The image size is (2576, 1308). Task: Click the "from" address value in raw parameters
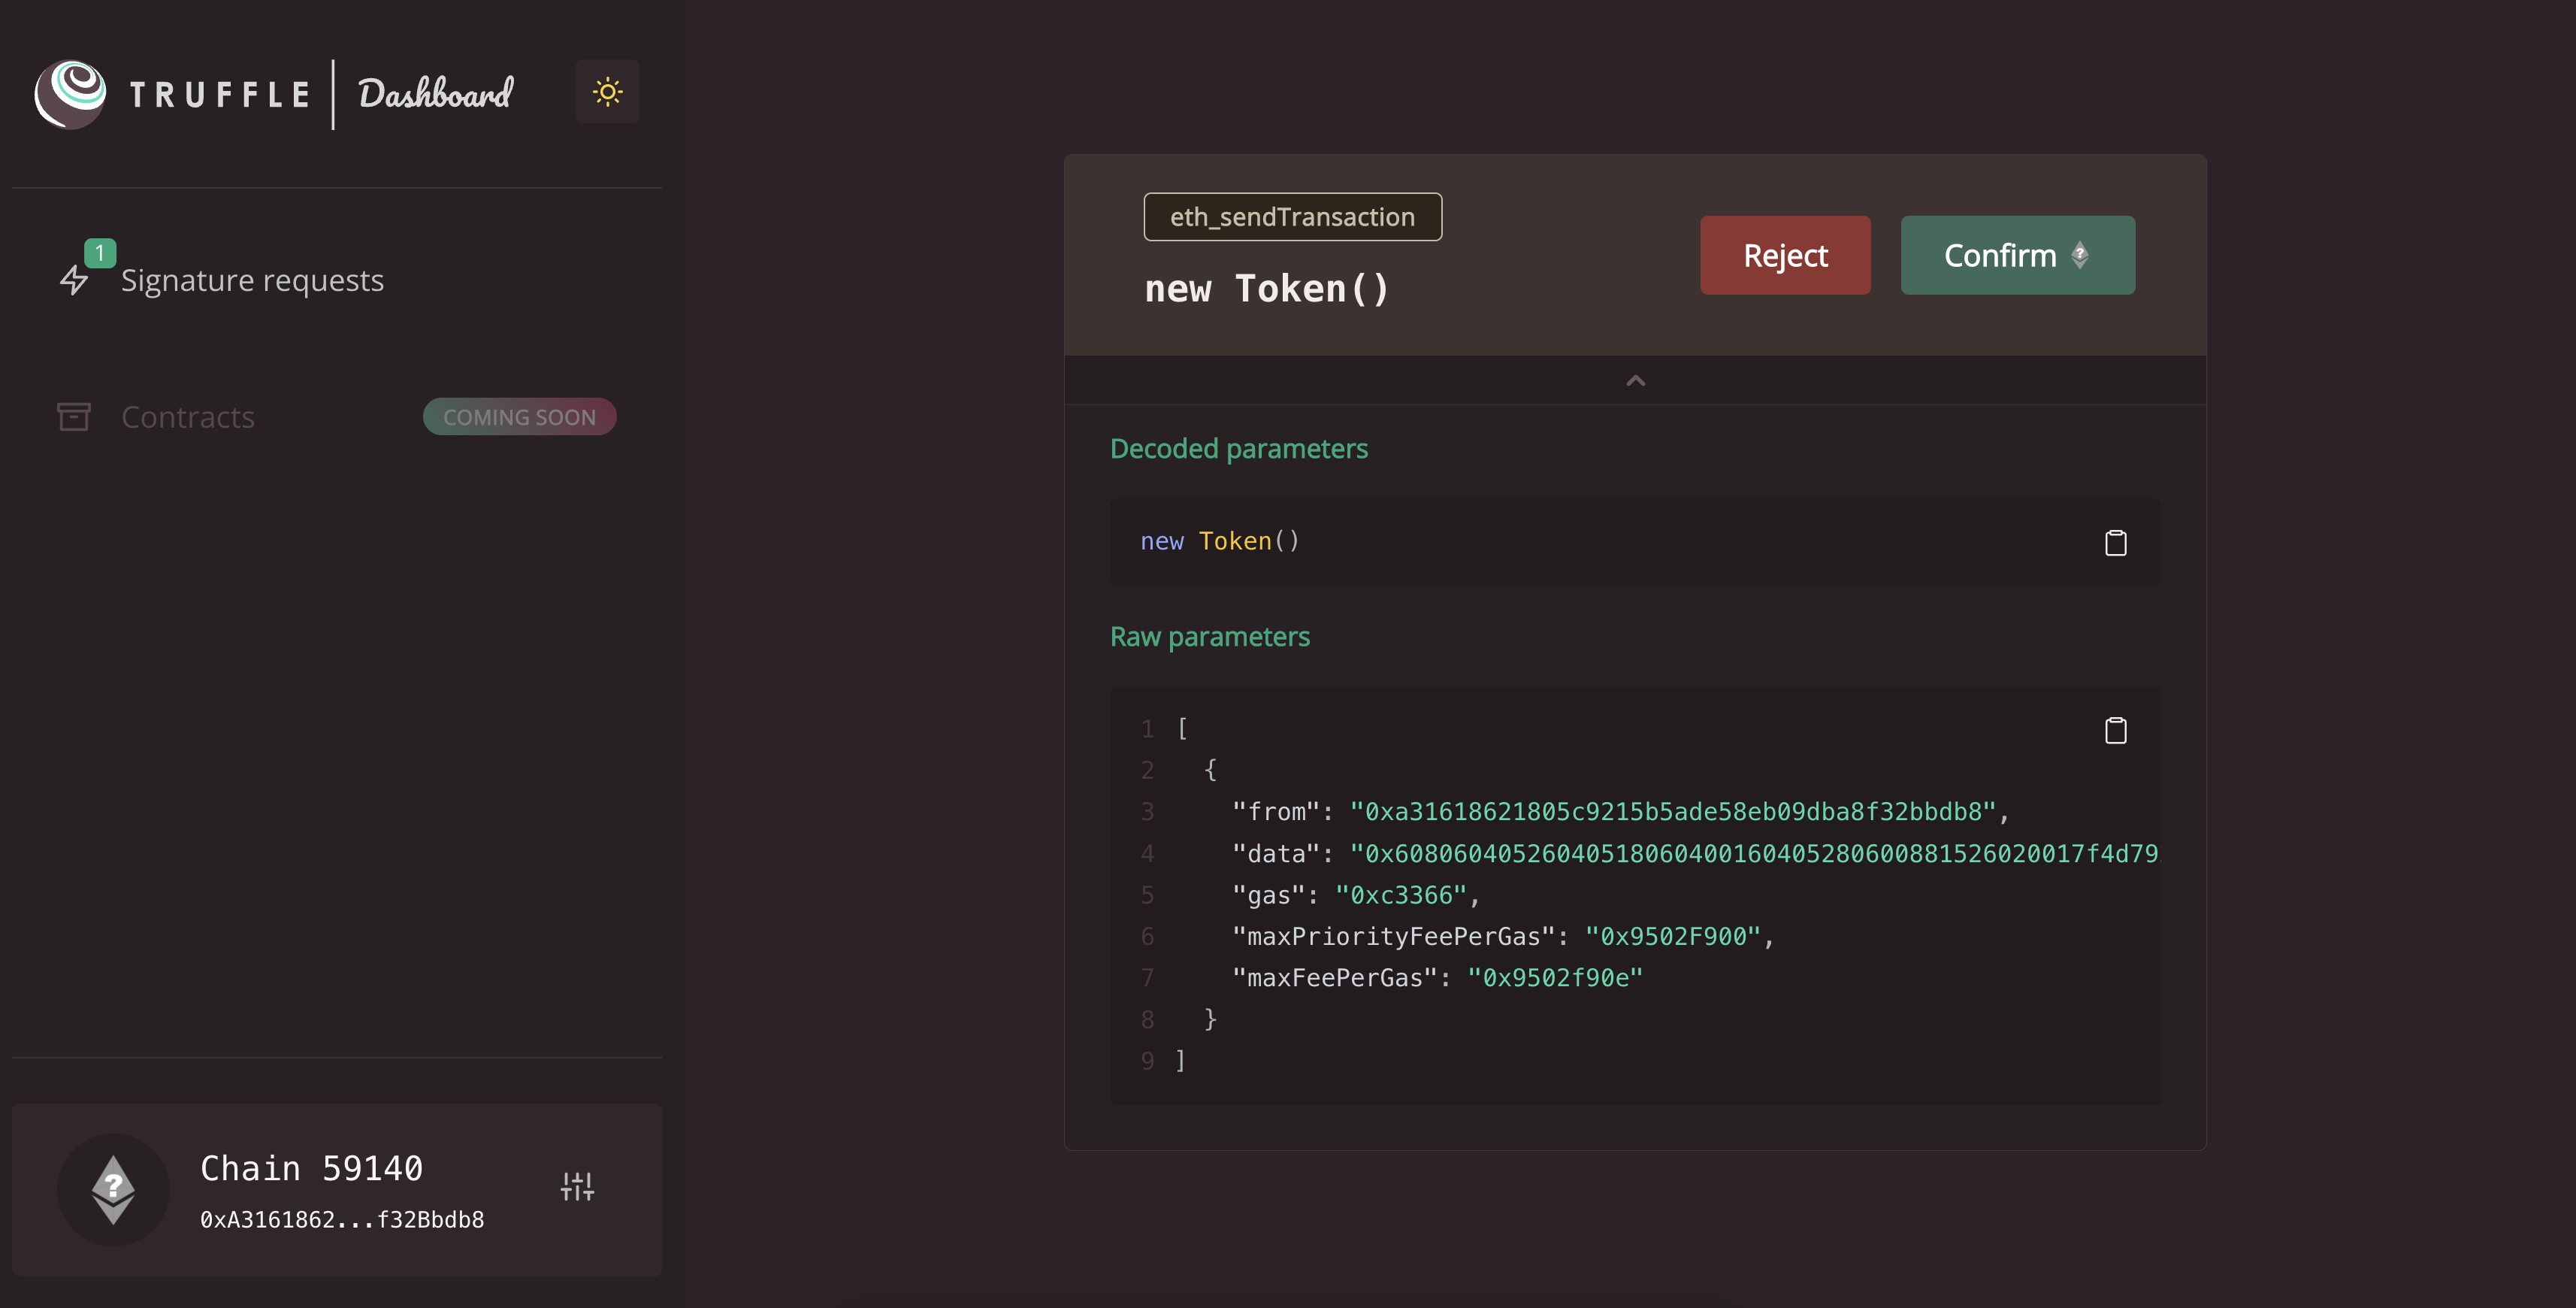(1673, 812)
